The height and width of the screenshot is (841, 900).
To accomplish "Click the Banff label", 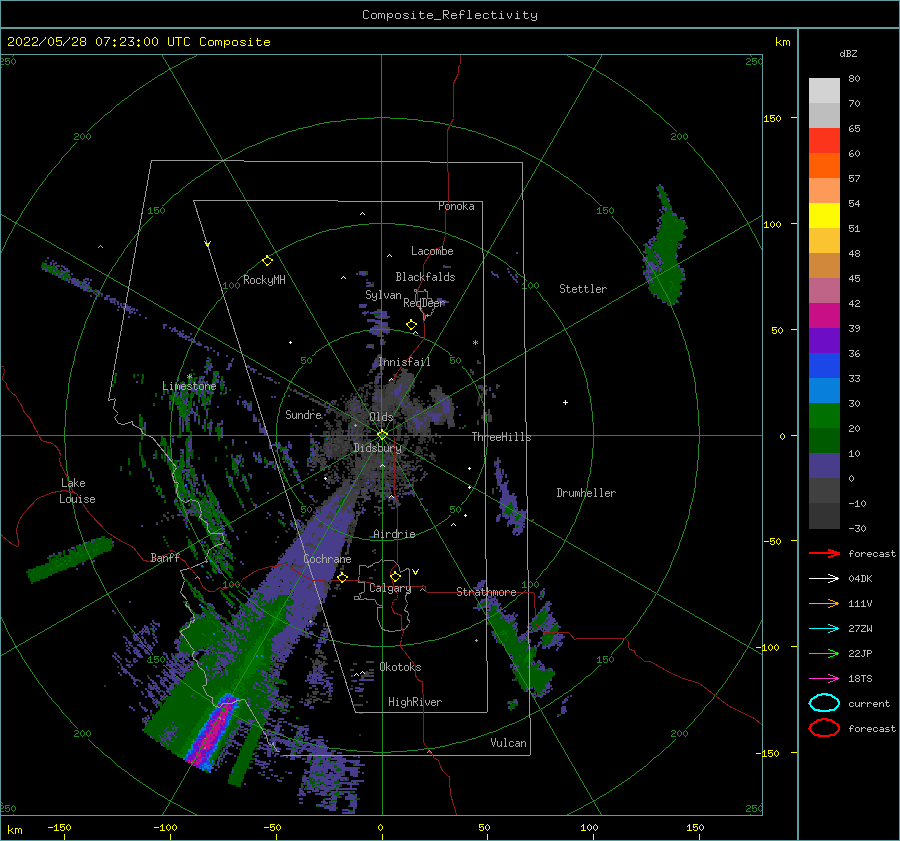I will (165, 557).
